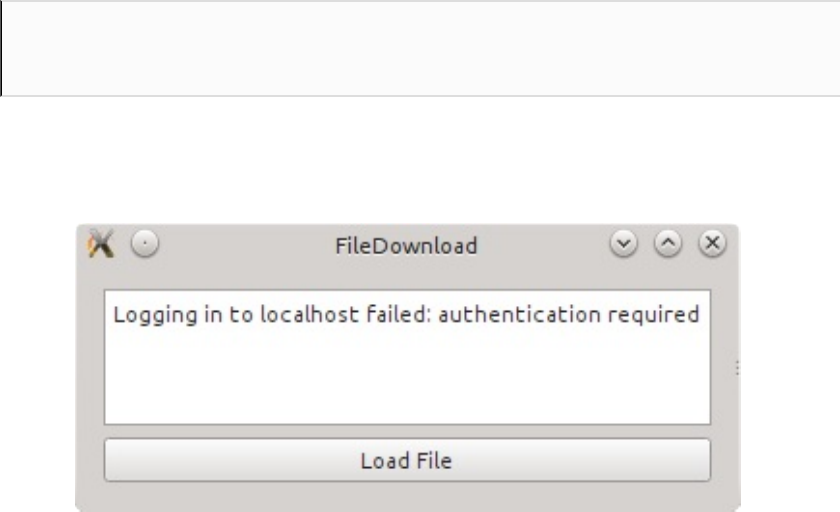Minimize FileDownload with the down-chevron button

pyautogui.click(x=623, y=243)
